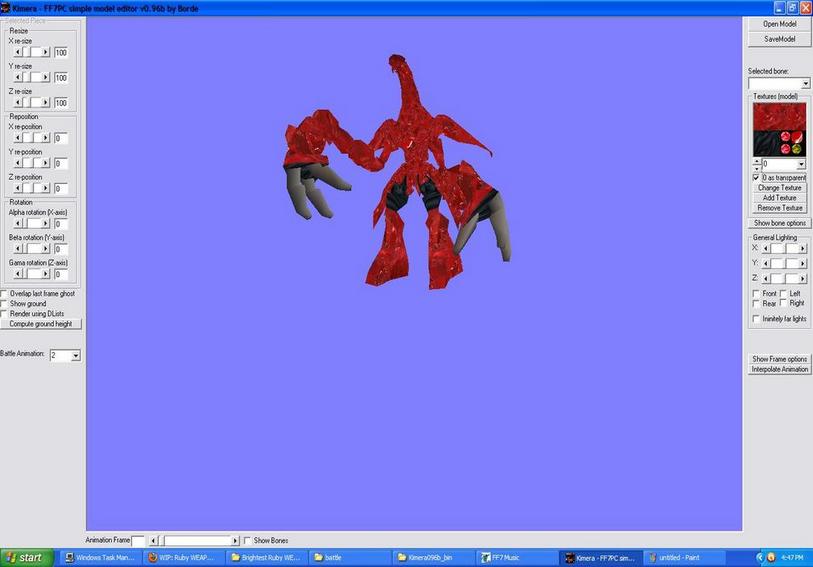This screenshot has height=567, width=813.
Task: Click the X re-size value field
Action: (61, 52)
